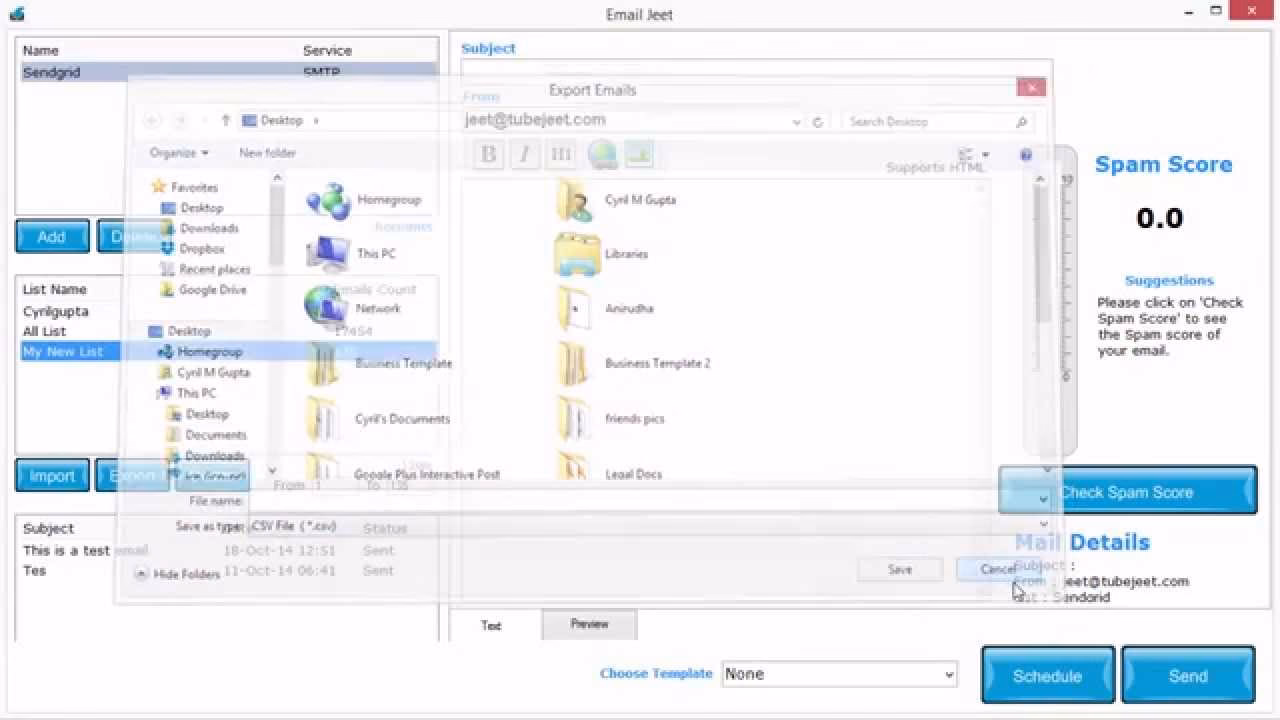
Task: Switch to the Text tab
Action: [491, 625]
